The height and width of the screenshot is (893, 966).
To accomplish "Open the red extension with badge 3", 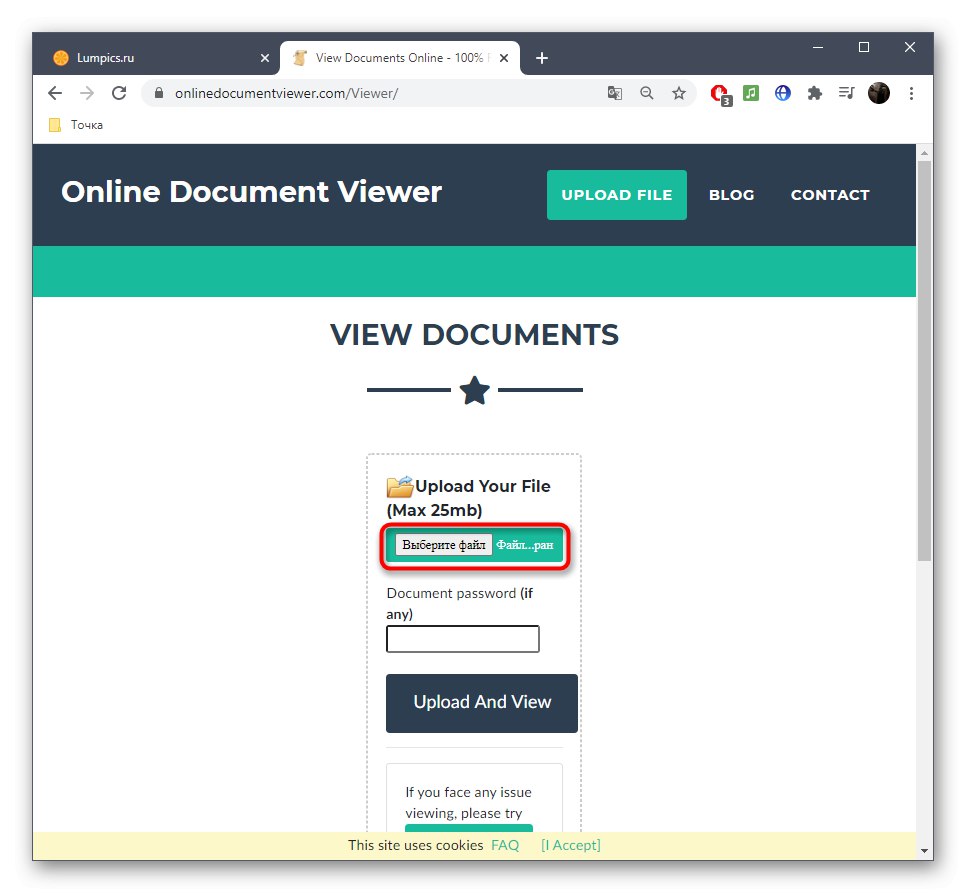I will point(720,94).
